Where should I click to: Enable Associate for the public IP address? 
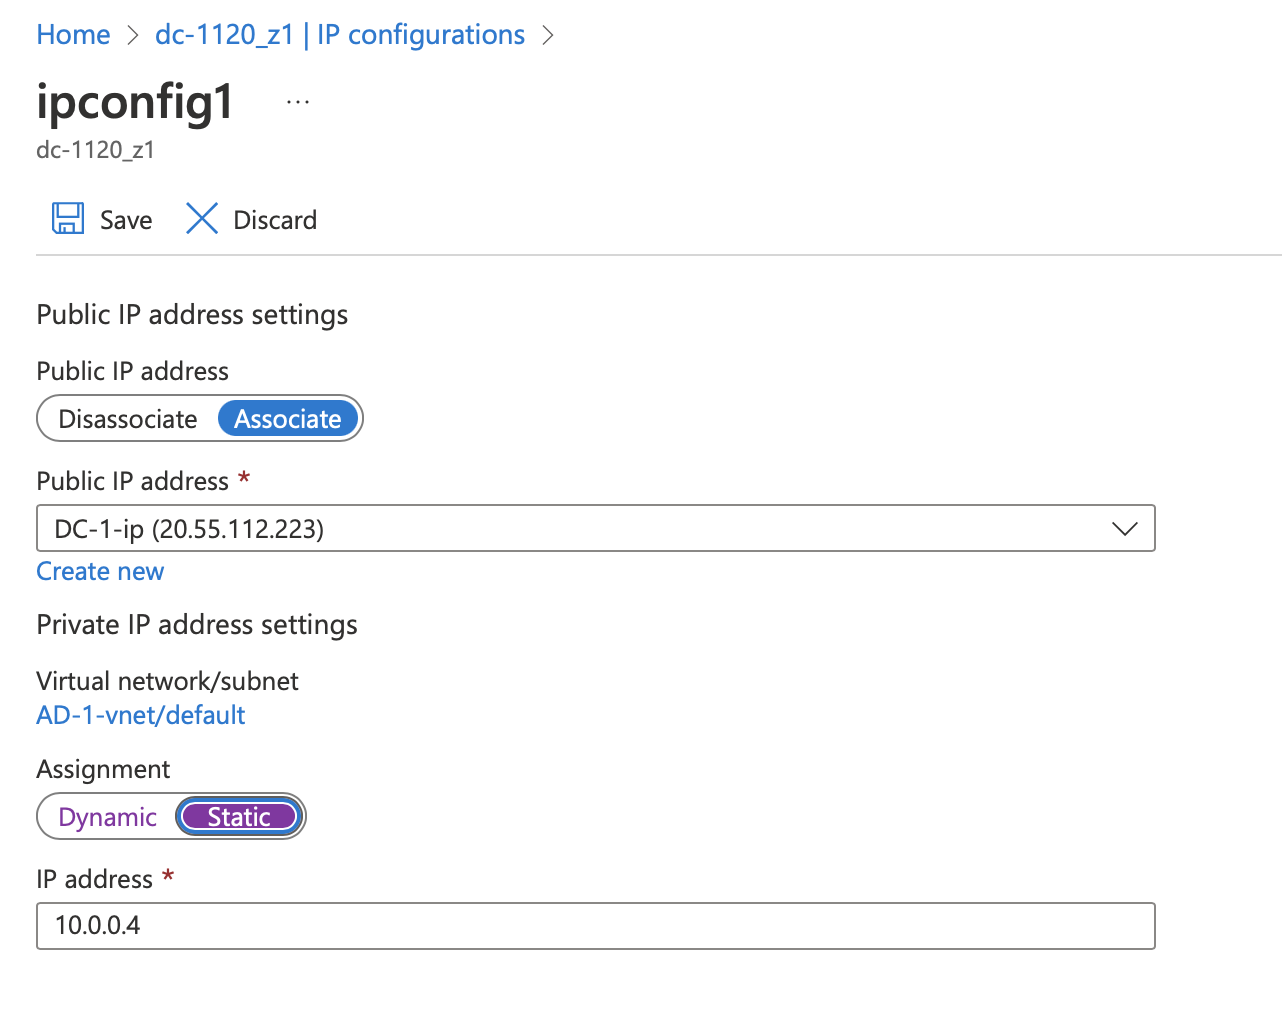click(x=288, y=418)
